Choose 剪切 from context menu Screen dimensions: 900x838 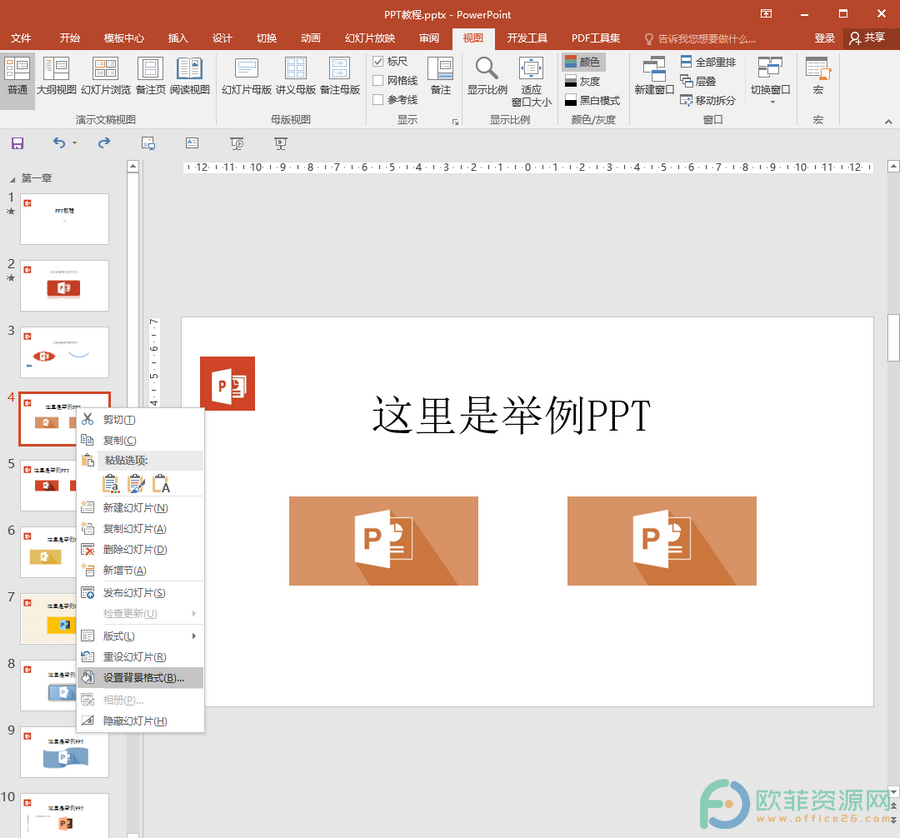tap(141, 420)
